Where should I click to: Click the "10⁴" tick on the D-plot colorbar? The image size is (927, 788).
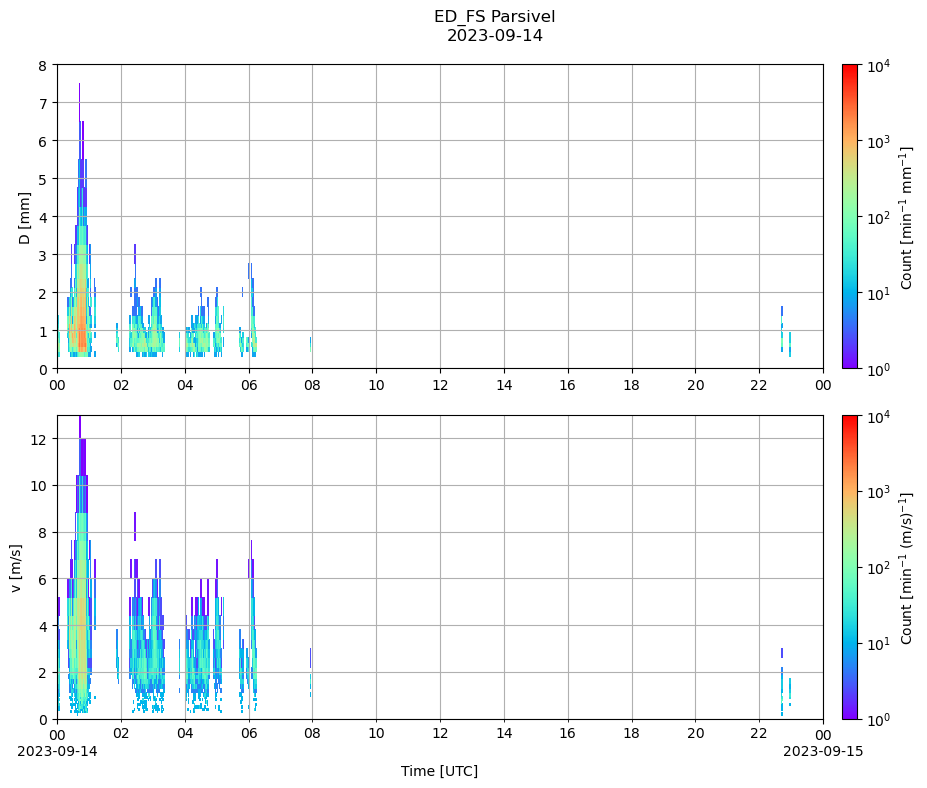(878, 66)
